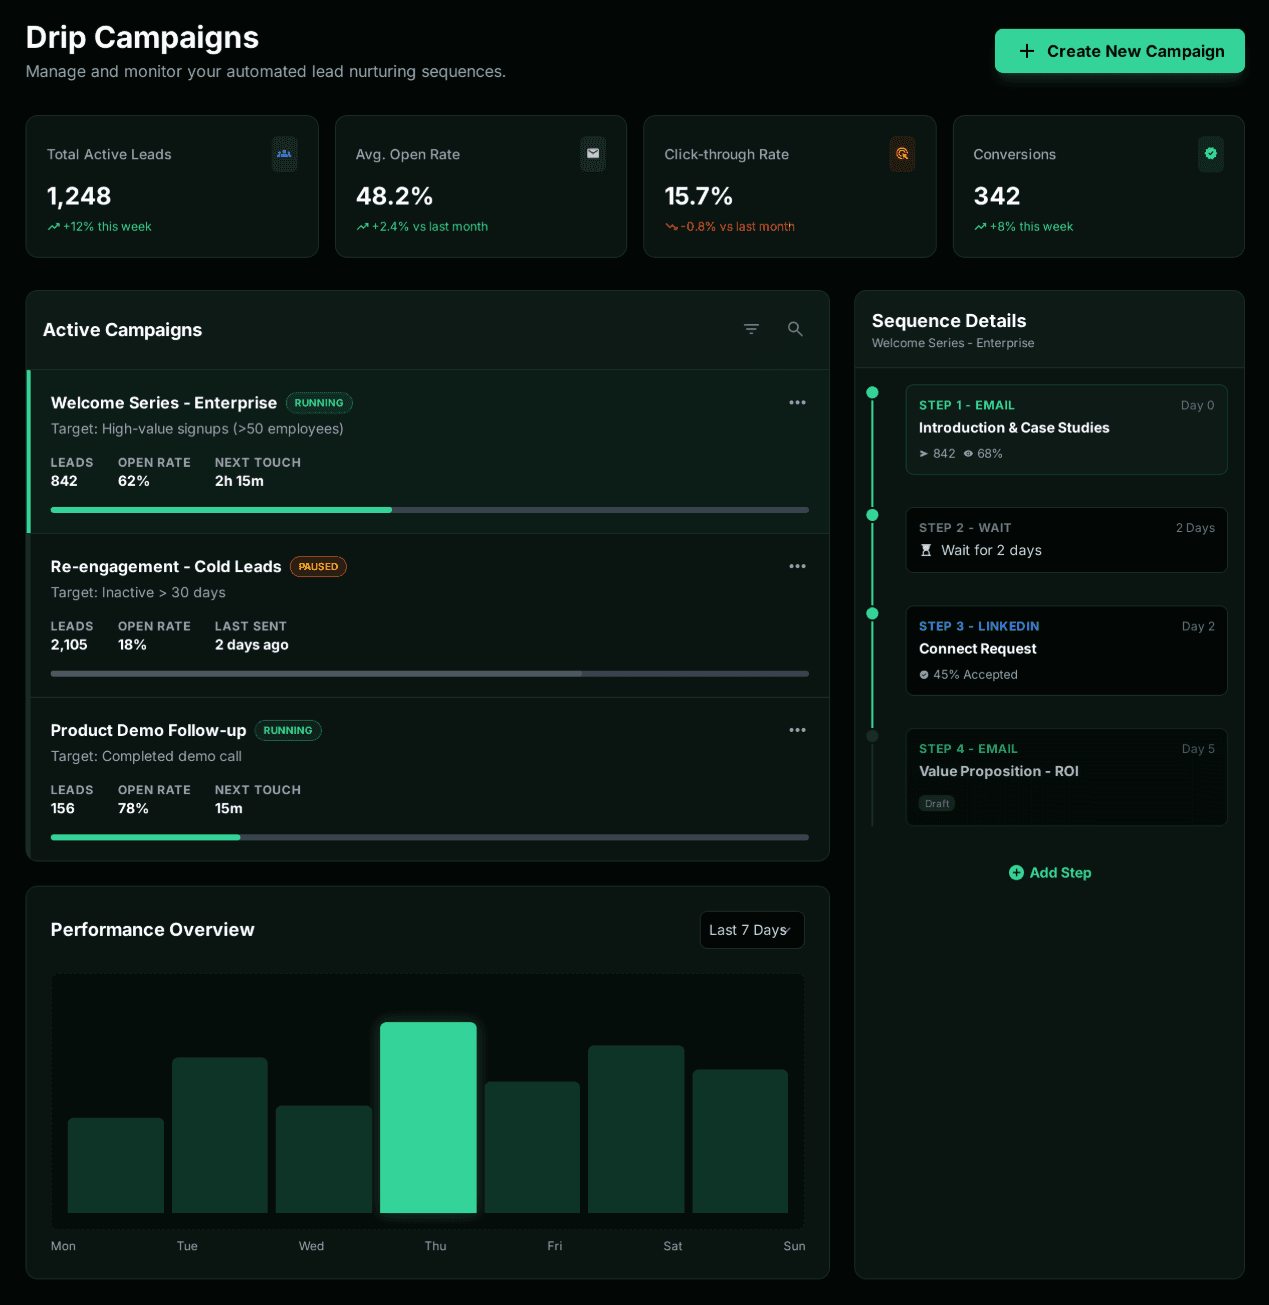Image resolution: width=1269 pixels, height=1305 pixels.
Task: Open Step 3 LinkedIn Connect Request card
Action: [1066, 650]
